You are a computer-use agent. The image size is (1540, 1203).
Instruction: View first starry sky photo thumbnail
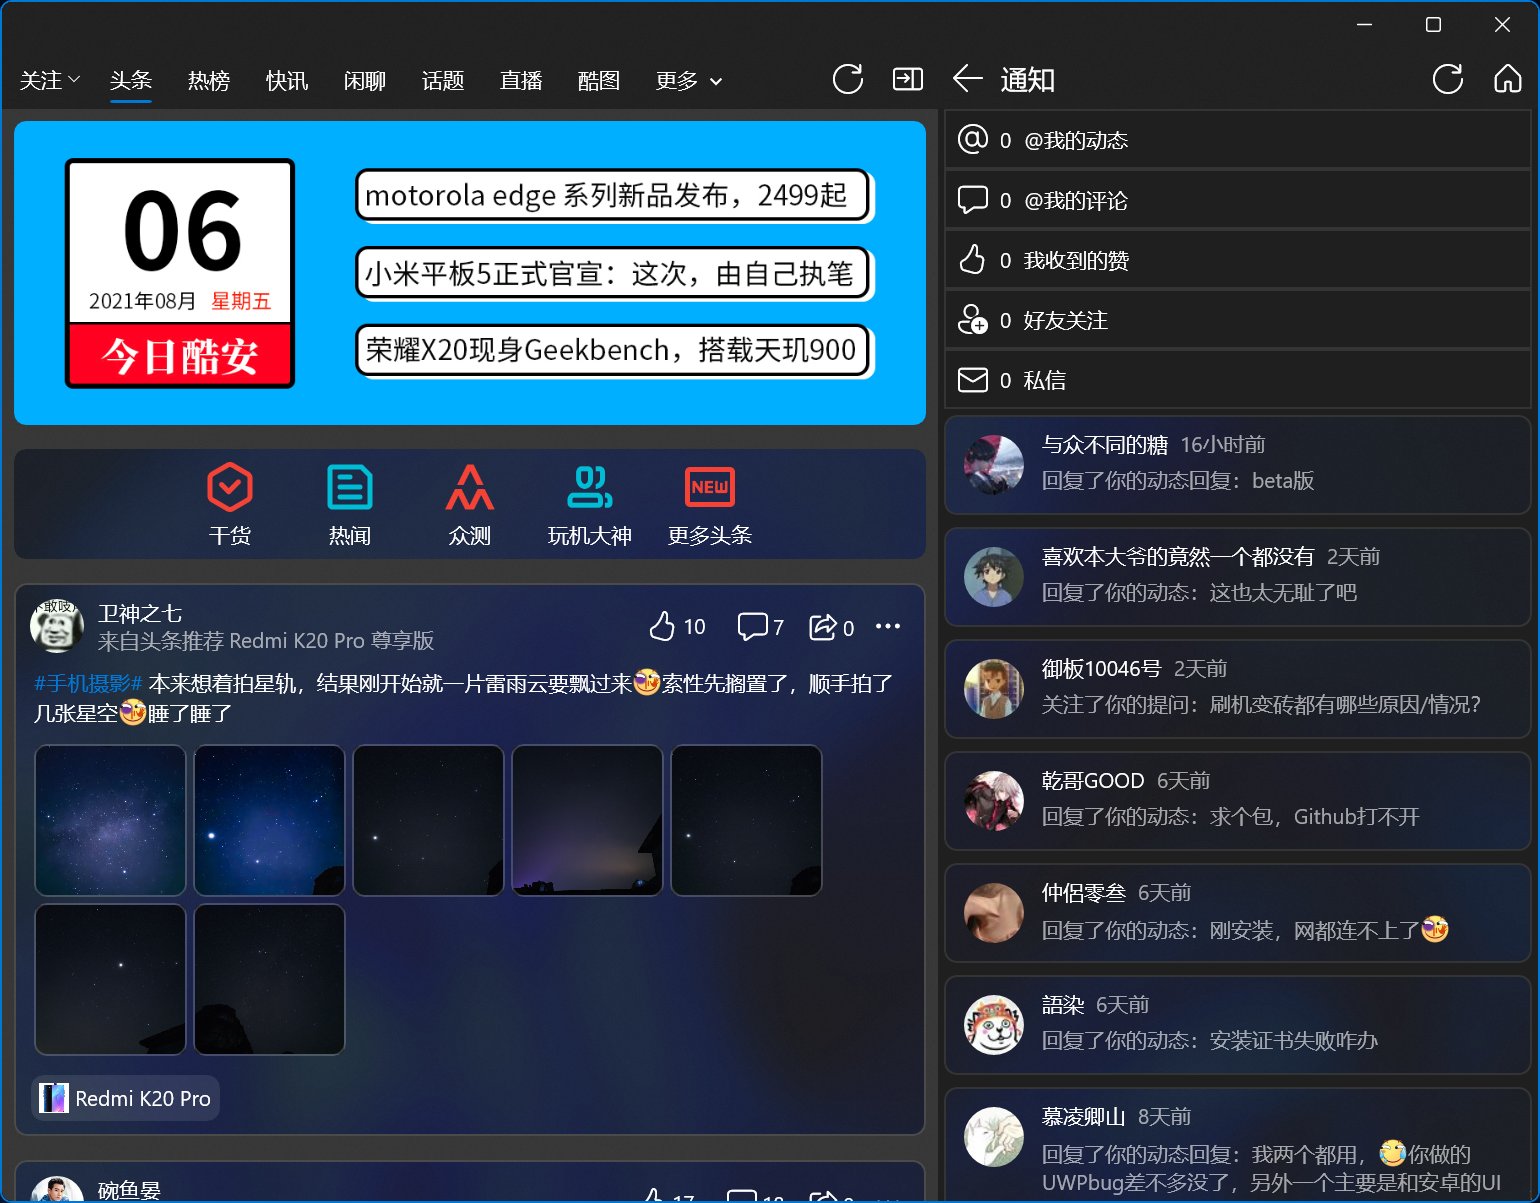[x=110, y=820]
